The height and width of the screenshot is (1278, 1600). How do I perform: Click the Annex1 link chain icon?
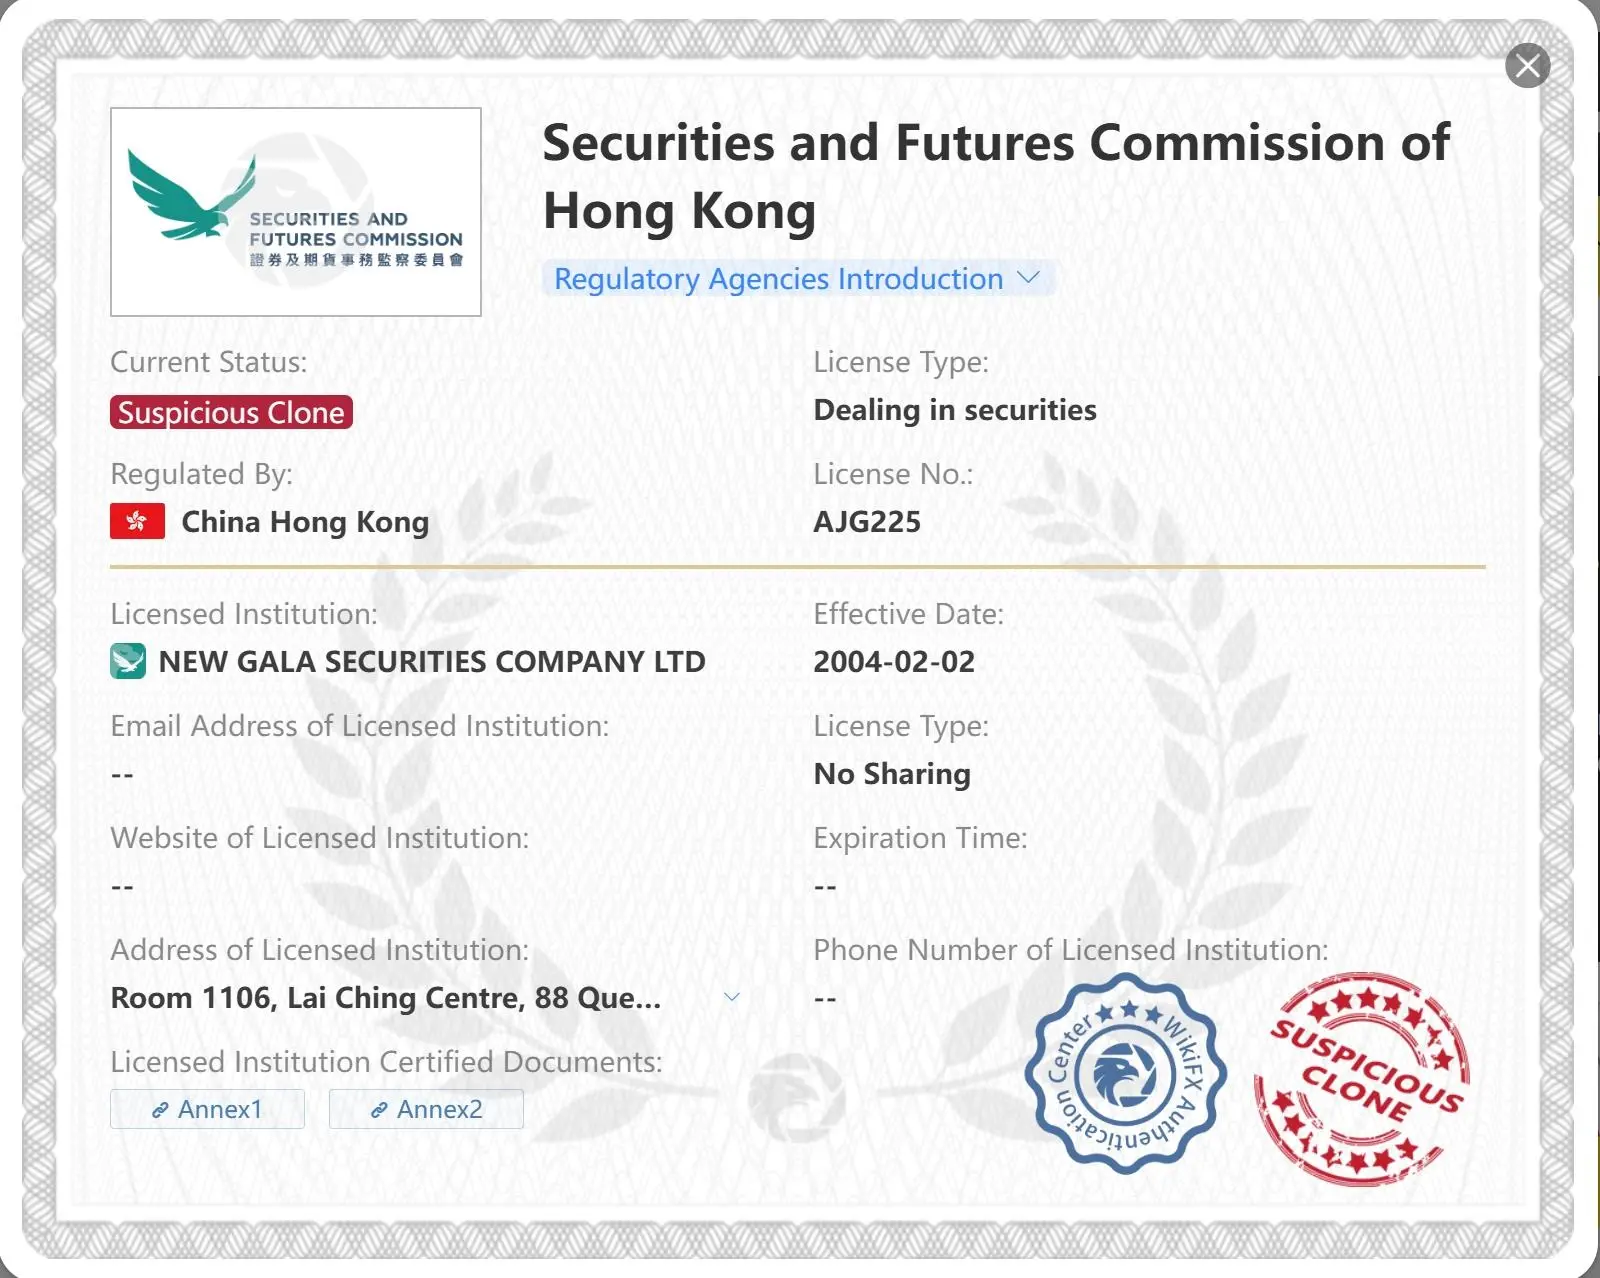coord(160,1110)
